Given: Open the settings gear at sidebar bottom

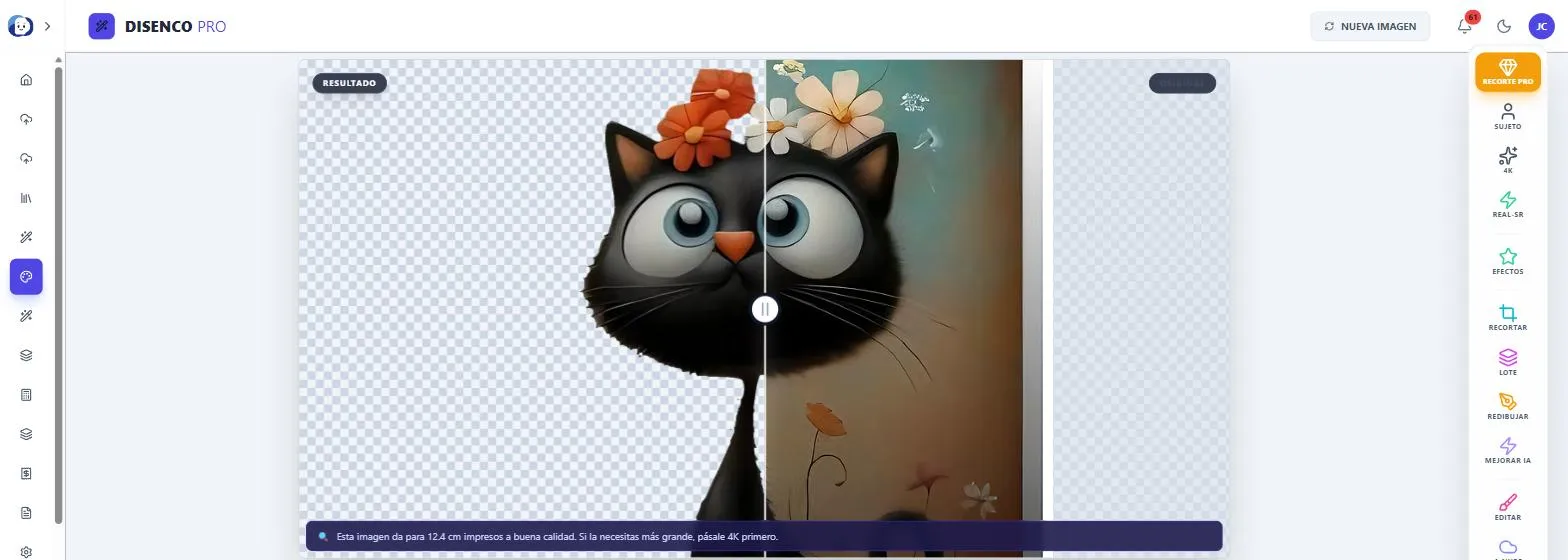Looking at the screenshot, I should coord(26,552).
